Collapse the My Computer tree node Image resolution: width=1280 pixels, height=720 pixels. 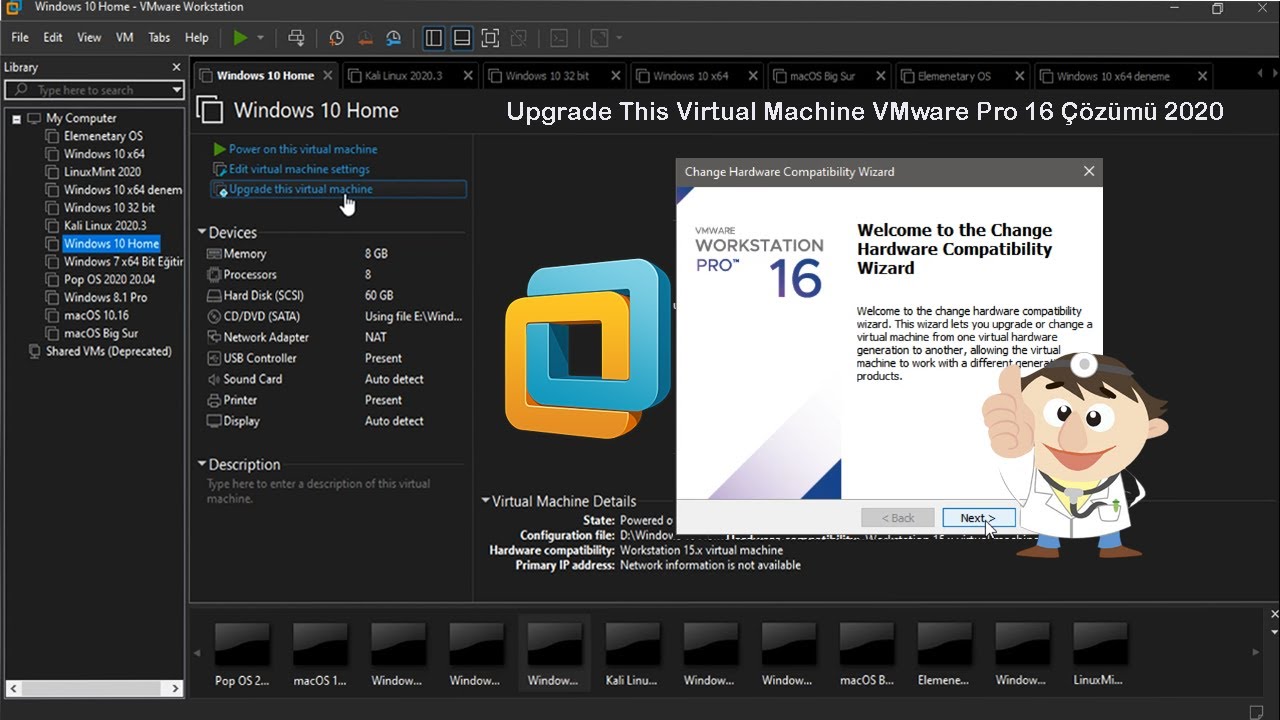coord(17,118)
